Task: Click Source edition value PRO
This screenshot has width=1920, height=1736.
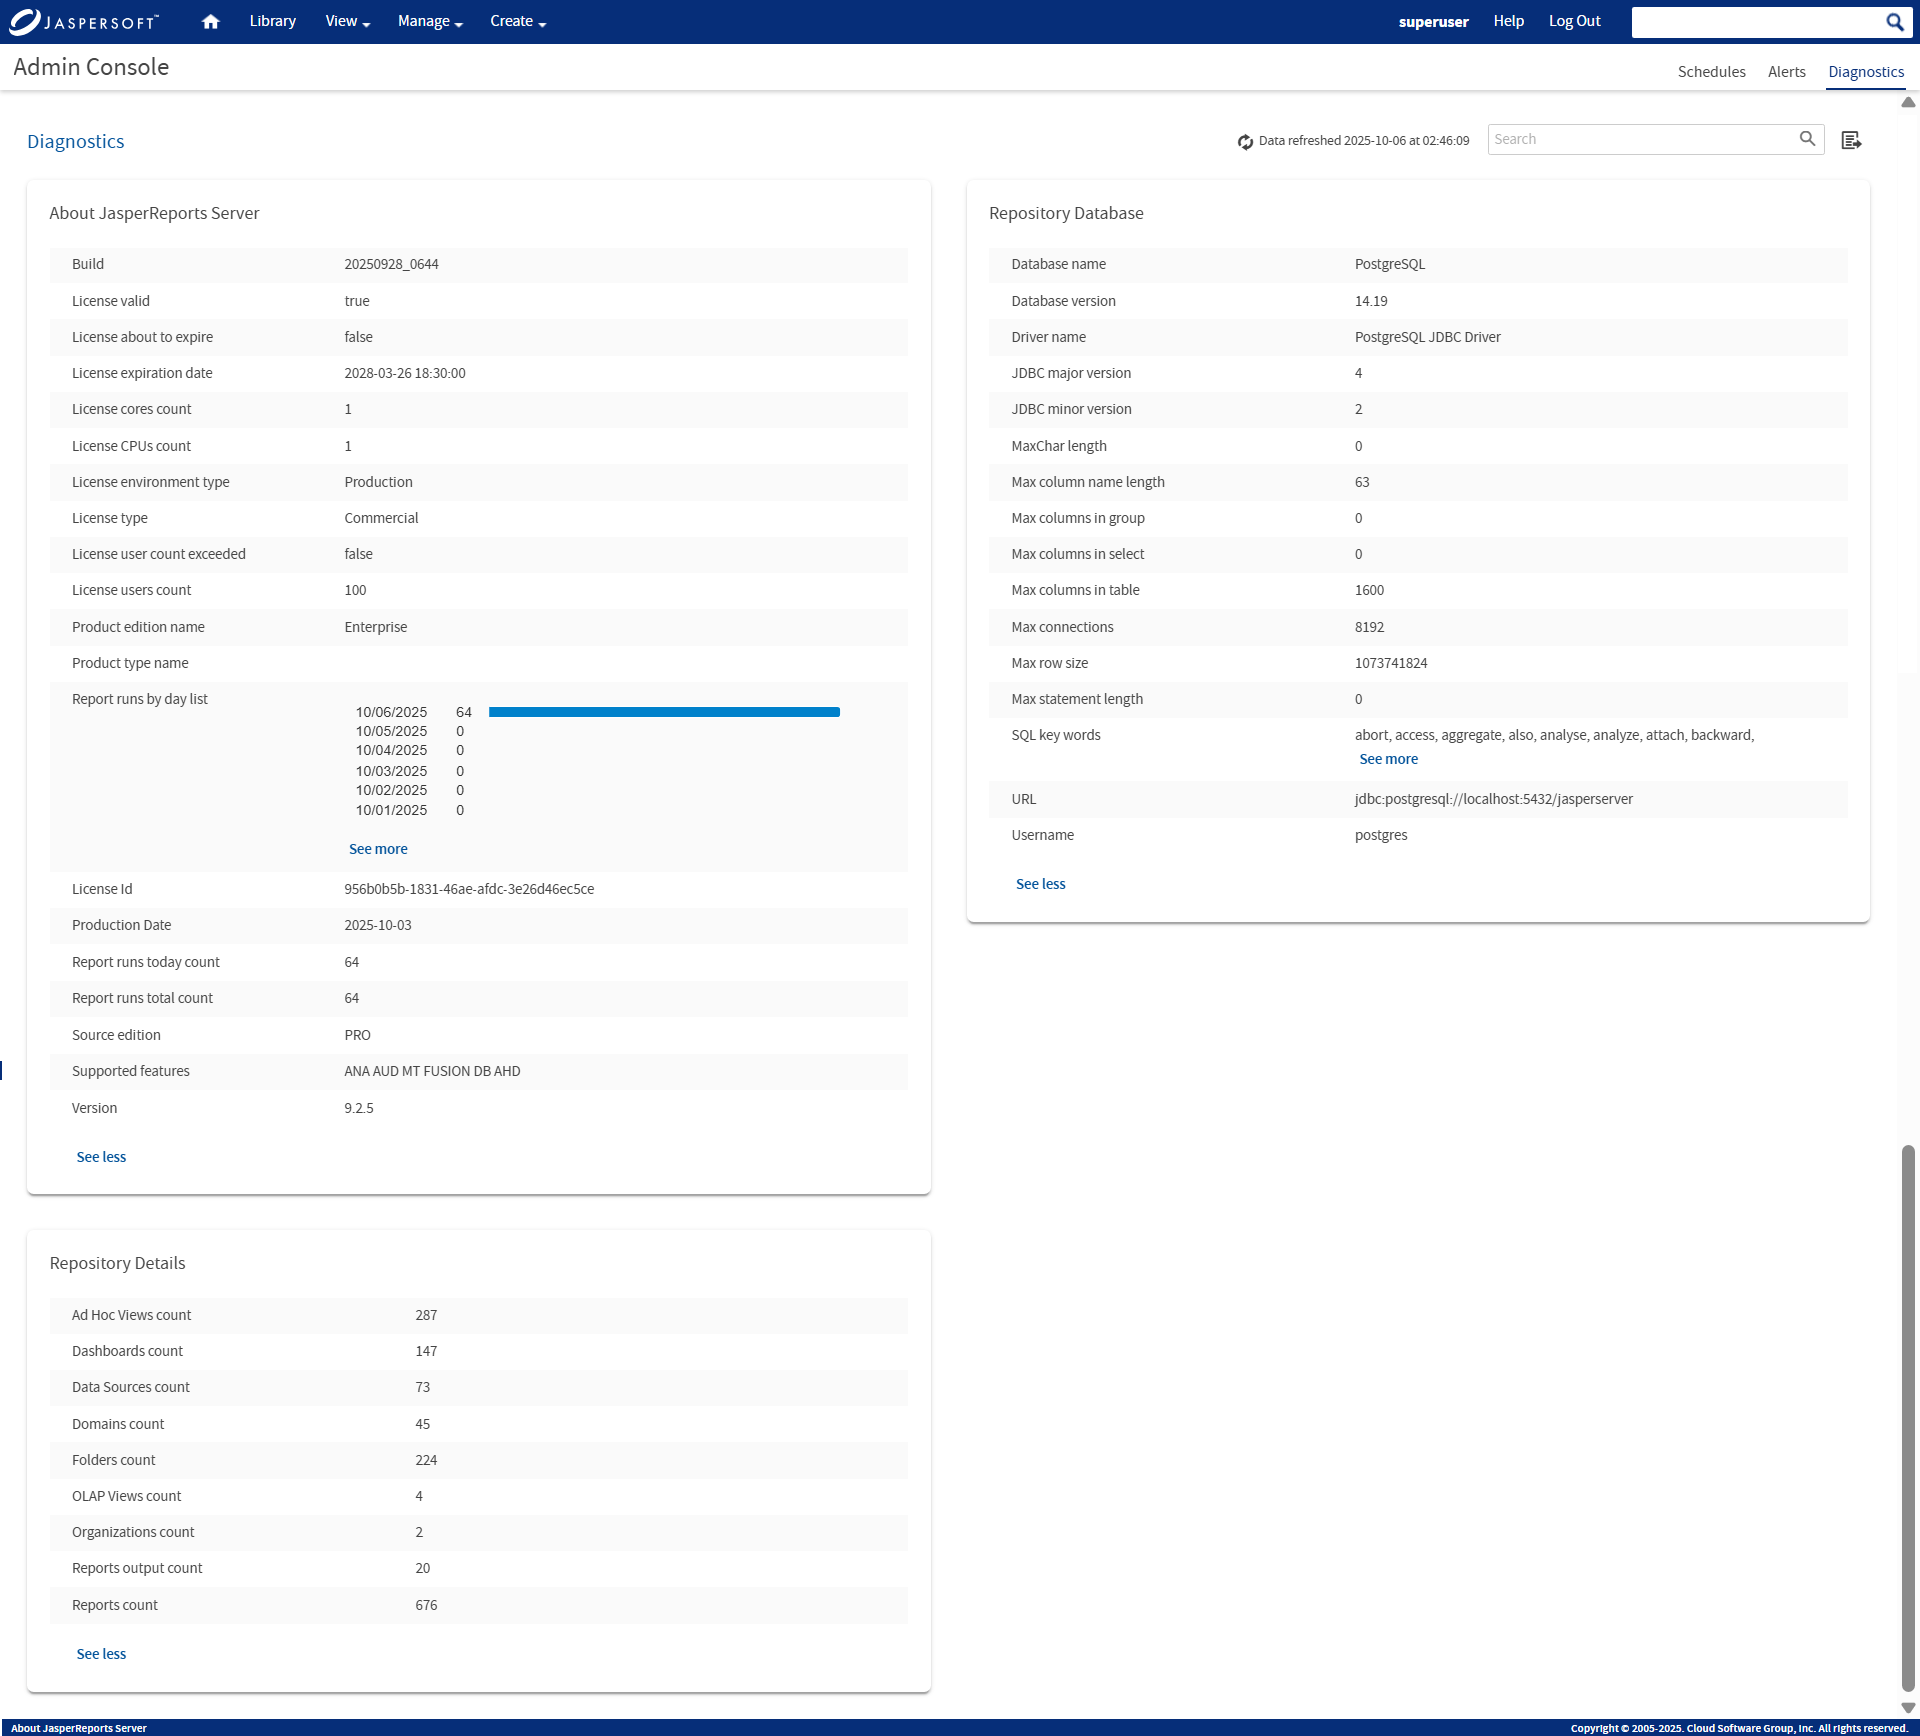Action: coord(357,1035)
